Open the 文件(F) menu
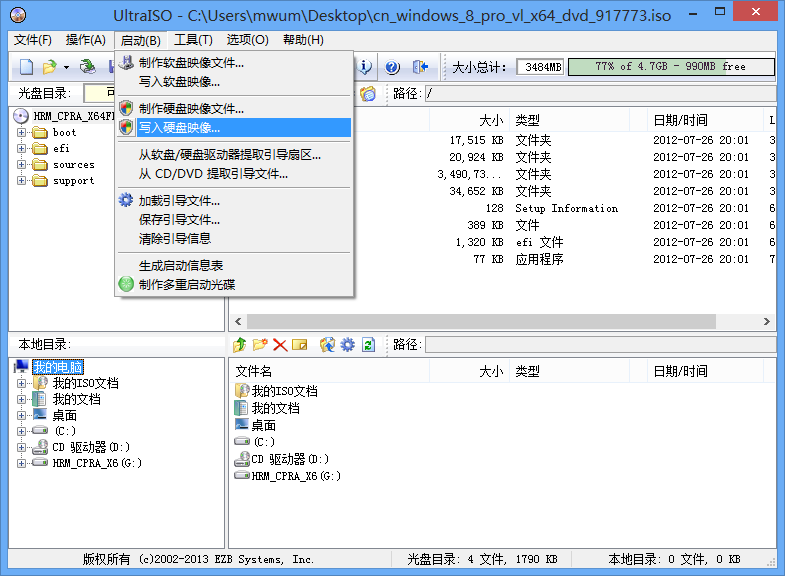 33,40
